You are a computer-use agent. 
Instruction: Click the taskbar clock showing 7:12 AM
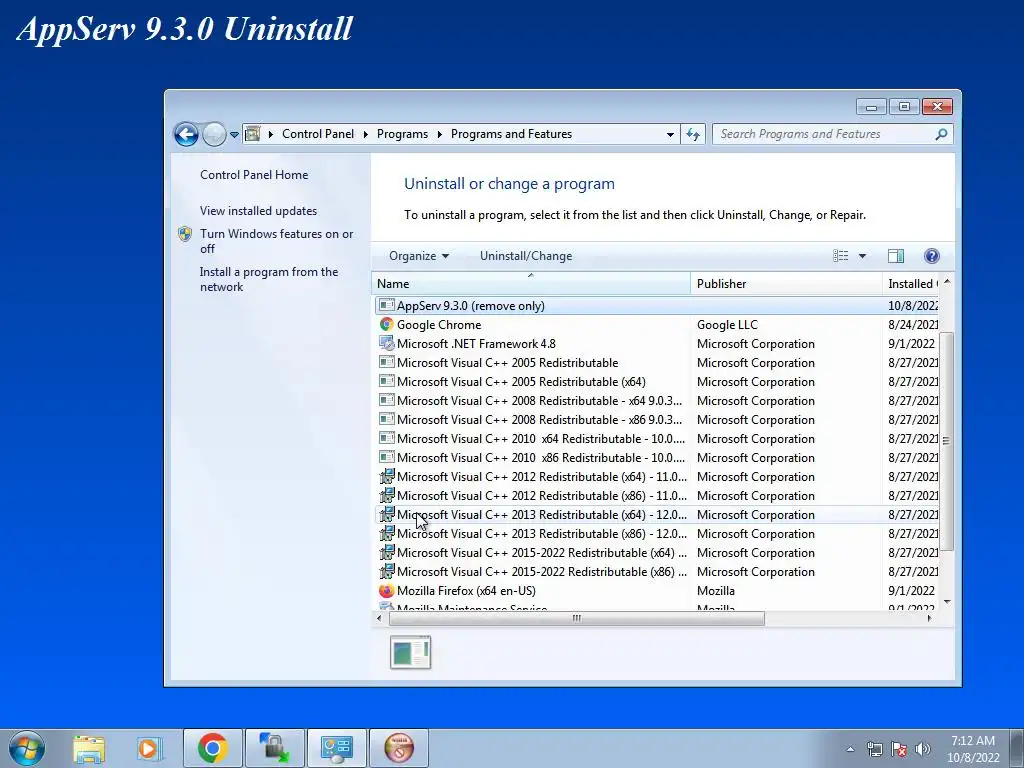pyautogui.click(x=973, y=749)
